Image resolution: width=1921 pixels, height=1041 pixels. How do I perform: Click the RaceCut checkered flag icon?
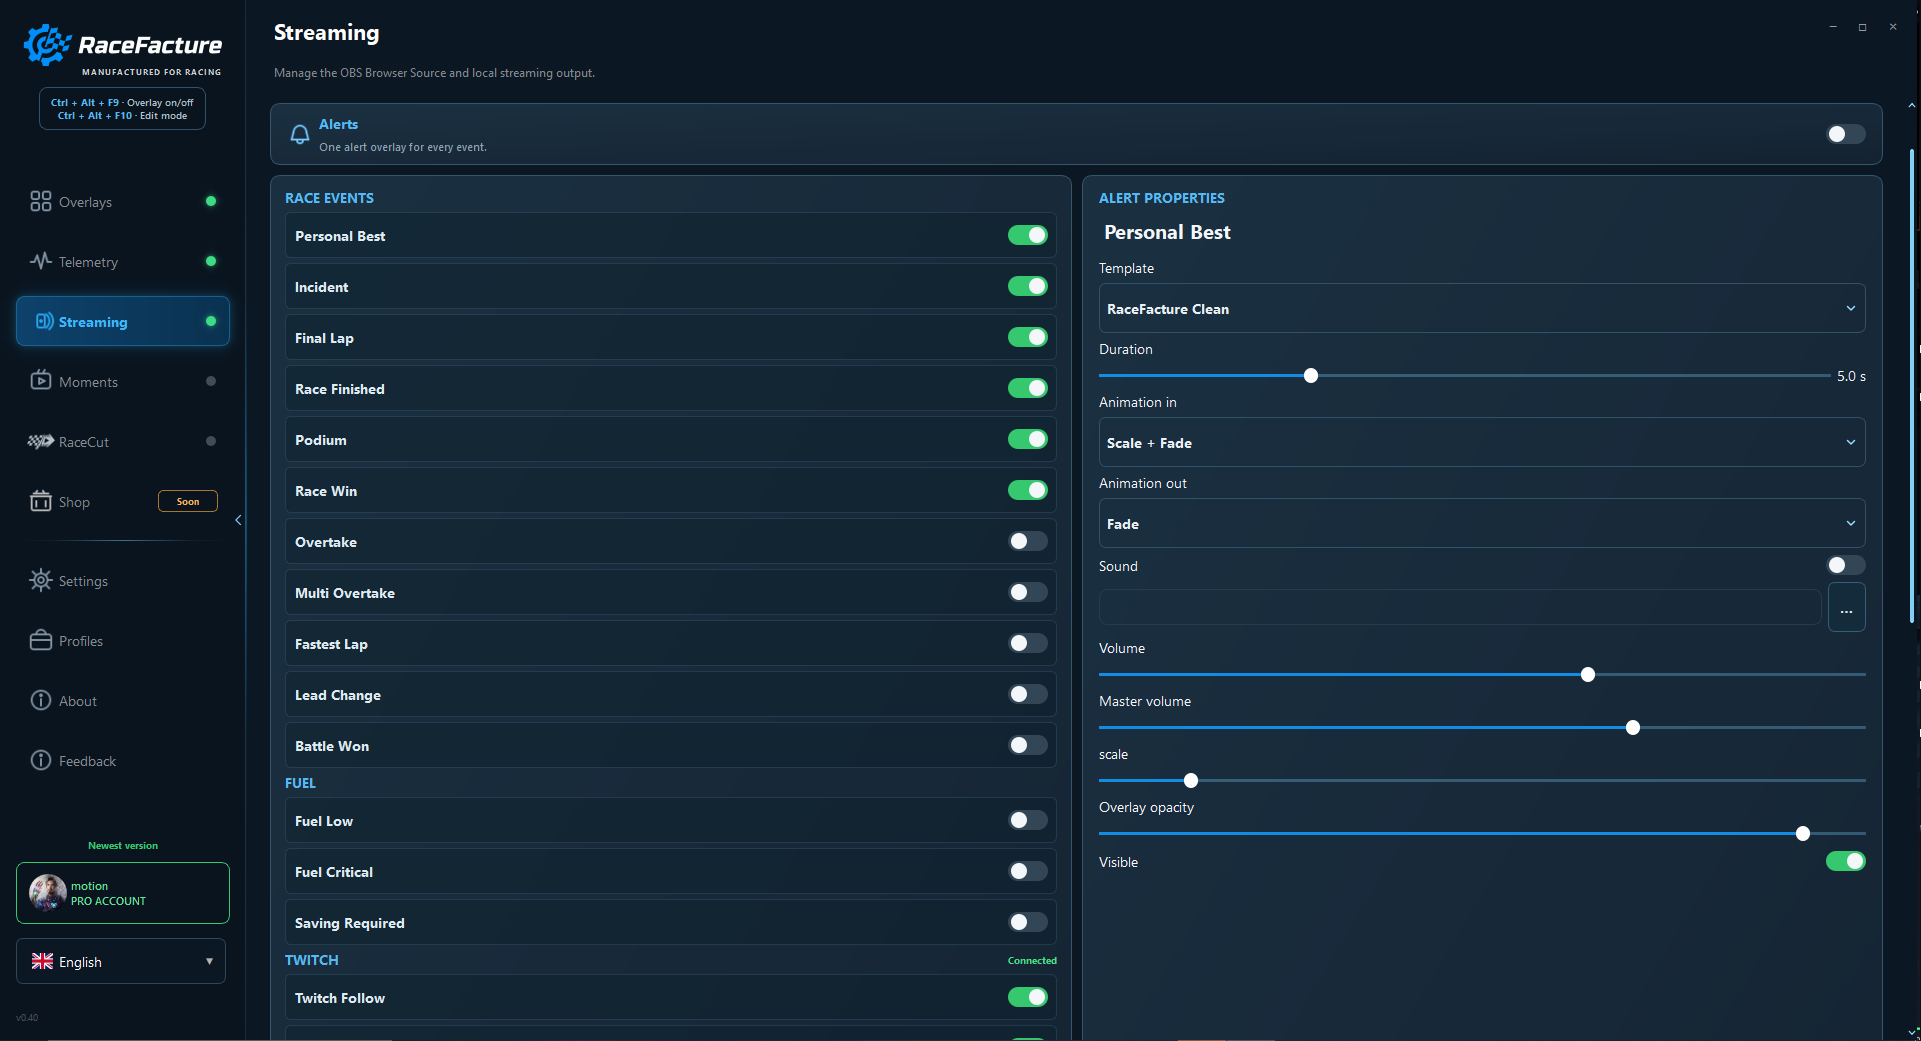41,441
